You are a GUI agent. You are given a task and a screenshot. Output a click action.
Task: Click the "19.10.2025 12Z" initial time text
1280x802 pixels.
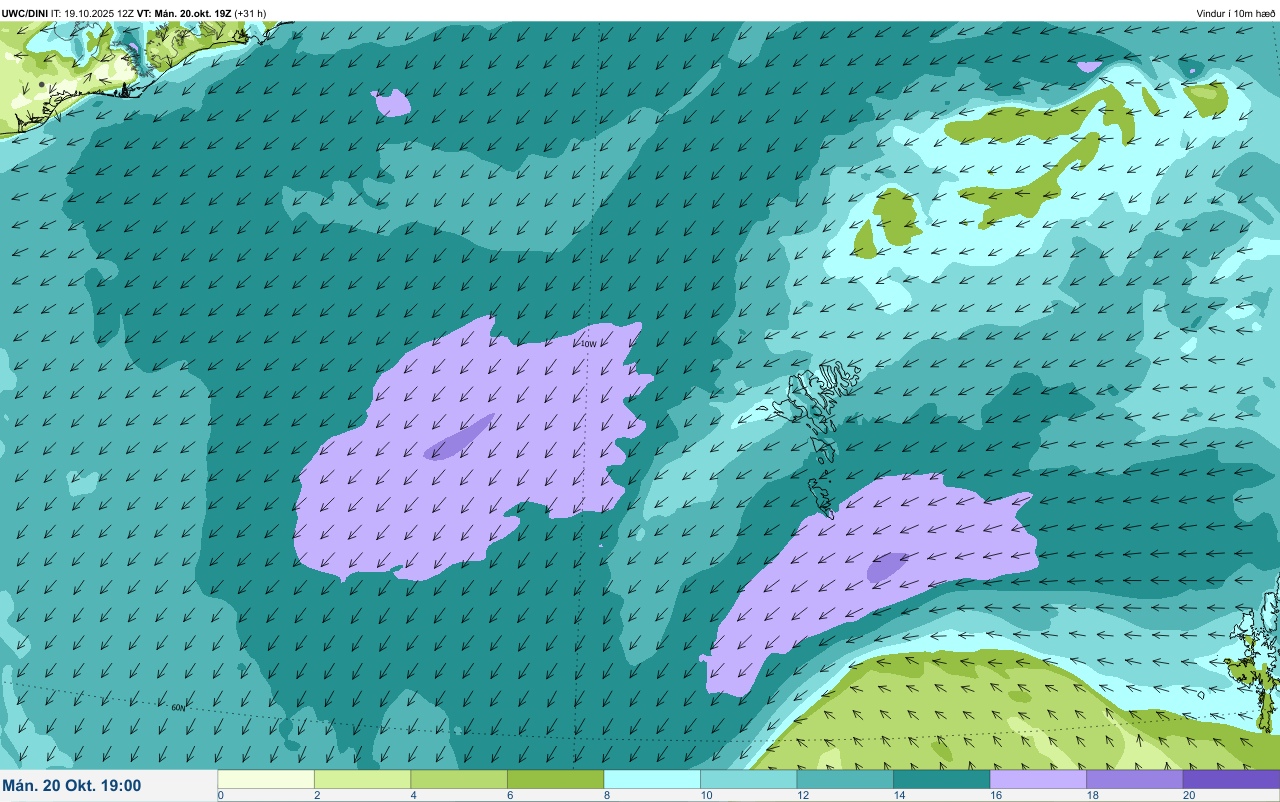tap(100, 13)
